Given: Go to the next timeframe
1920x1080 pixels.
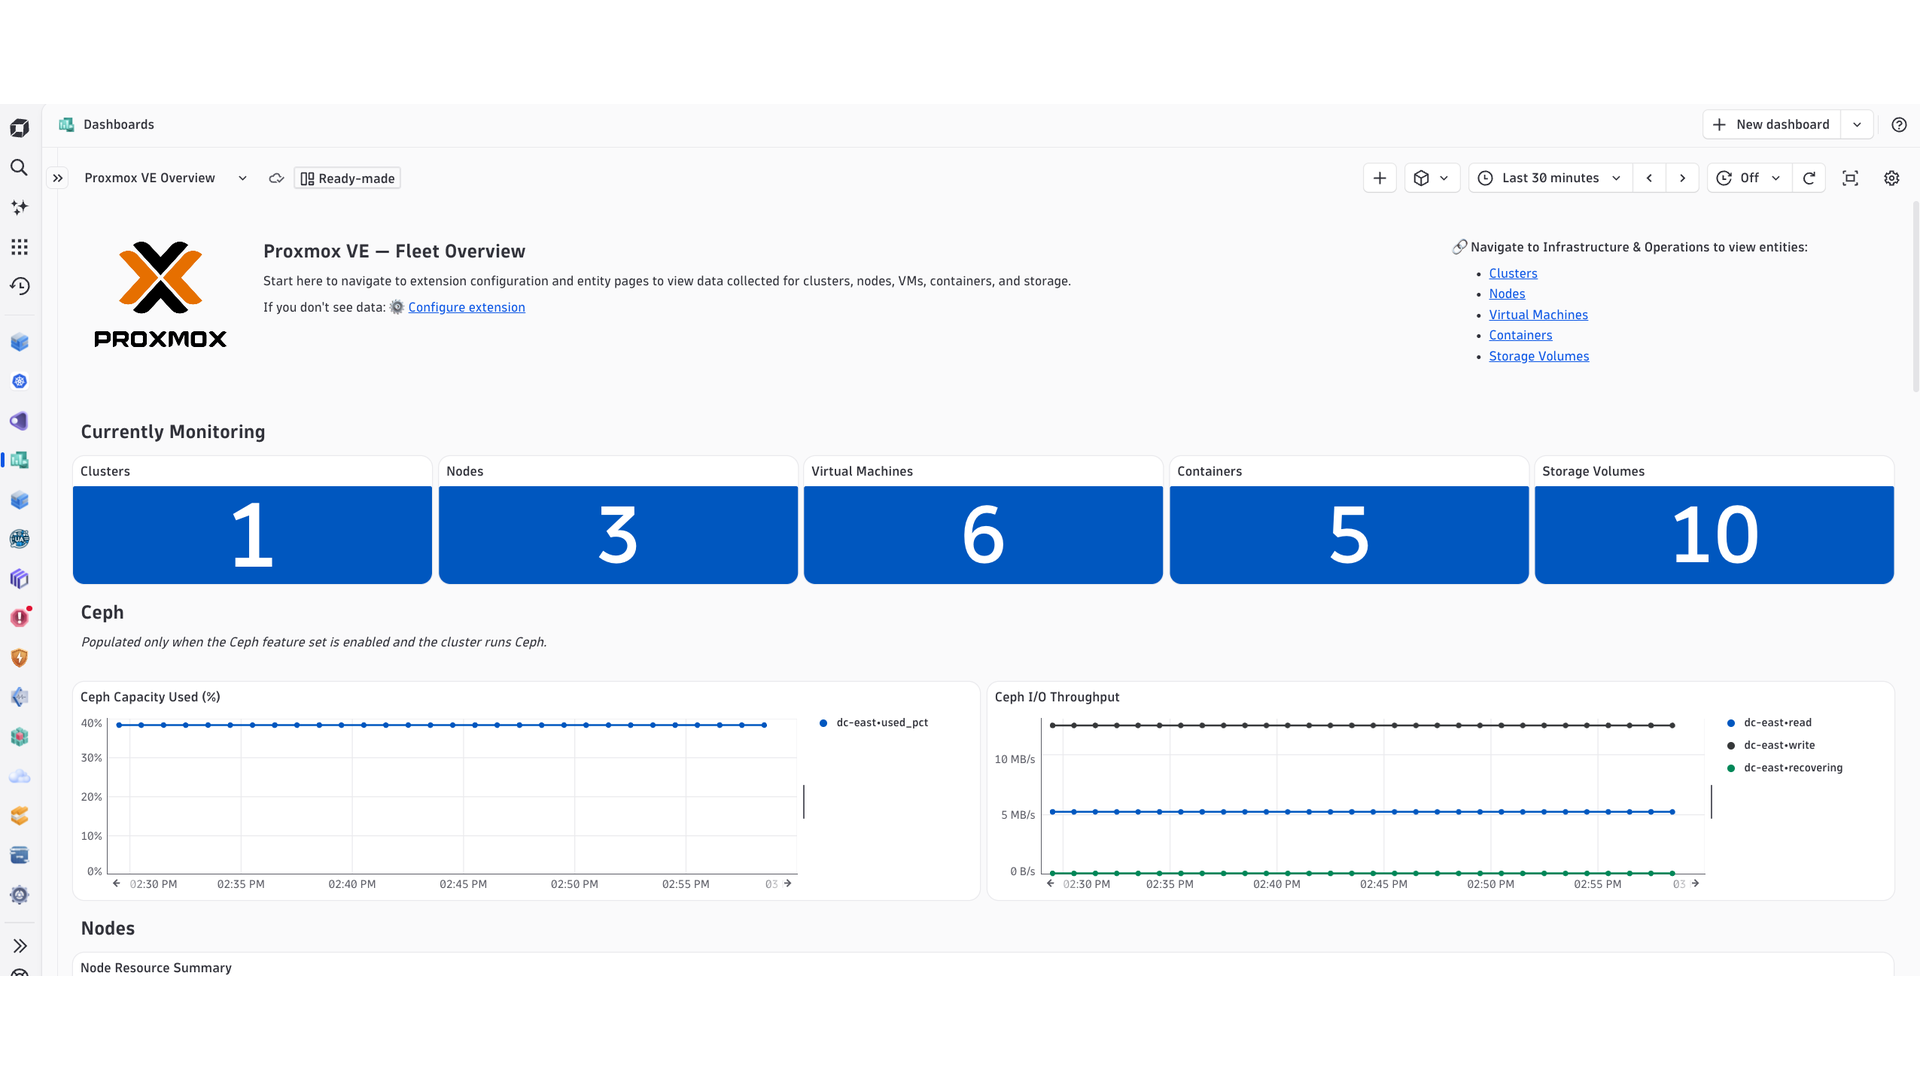Looking at the screenshot, I should [x=1682, y=178].
